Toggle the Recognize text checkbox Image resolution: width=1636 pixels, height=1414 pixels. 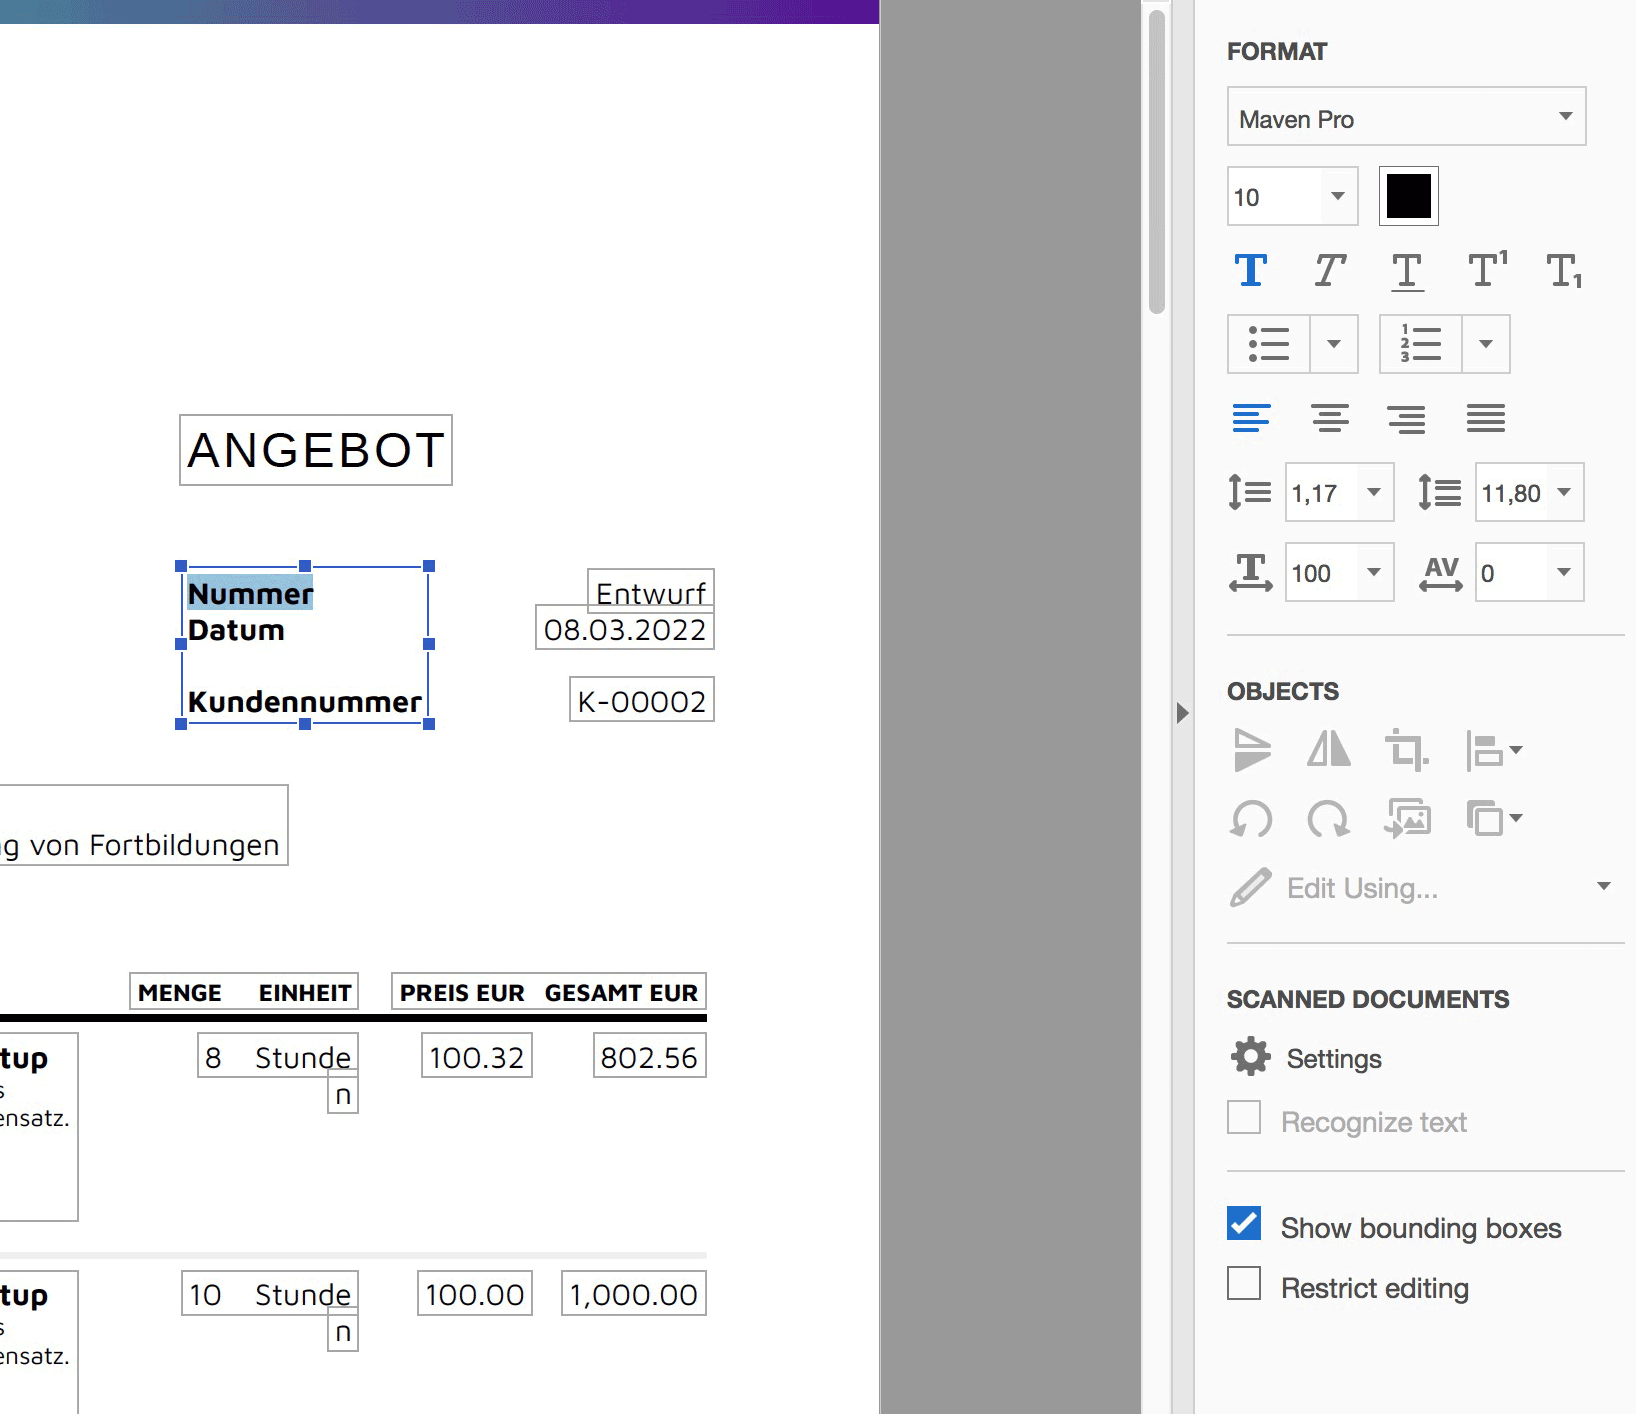pos(1244,1117)
